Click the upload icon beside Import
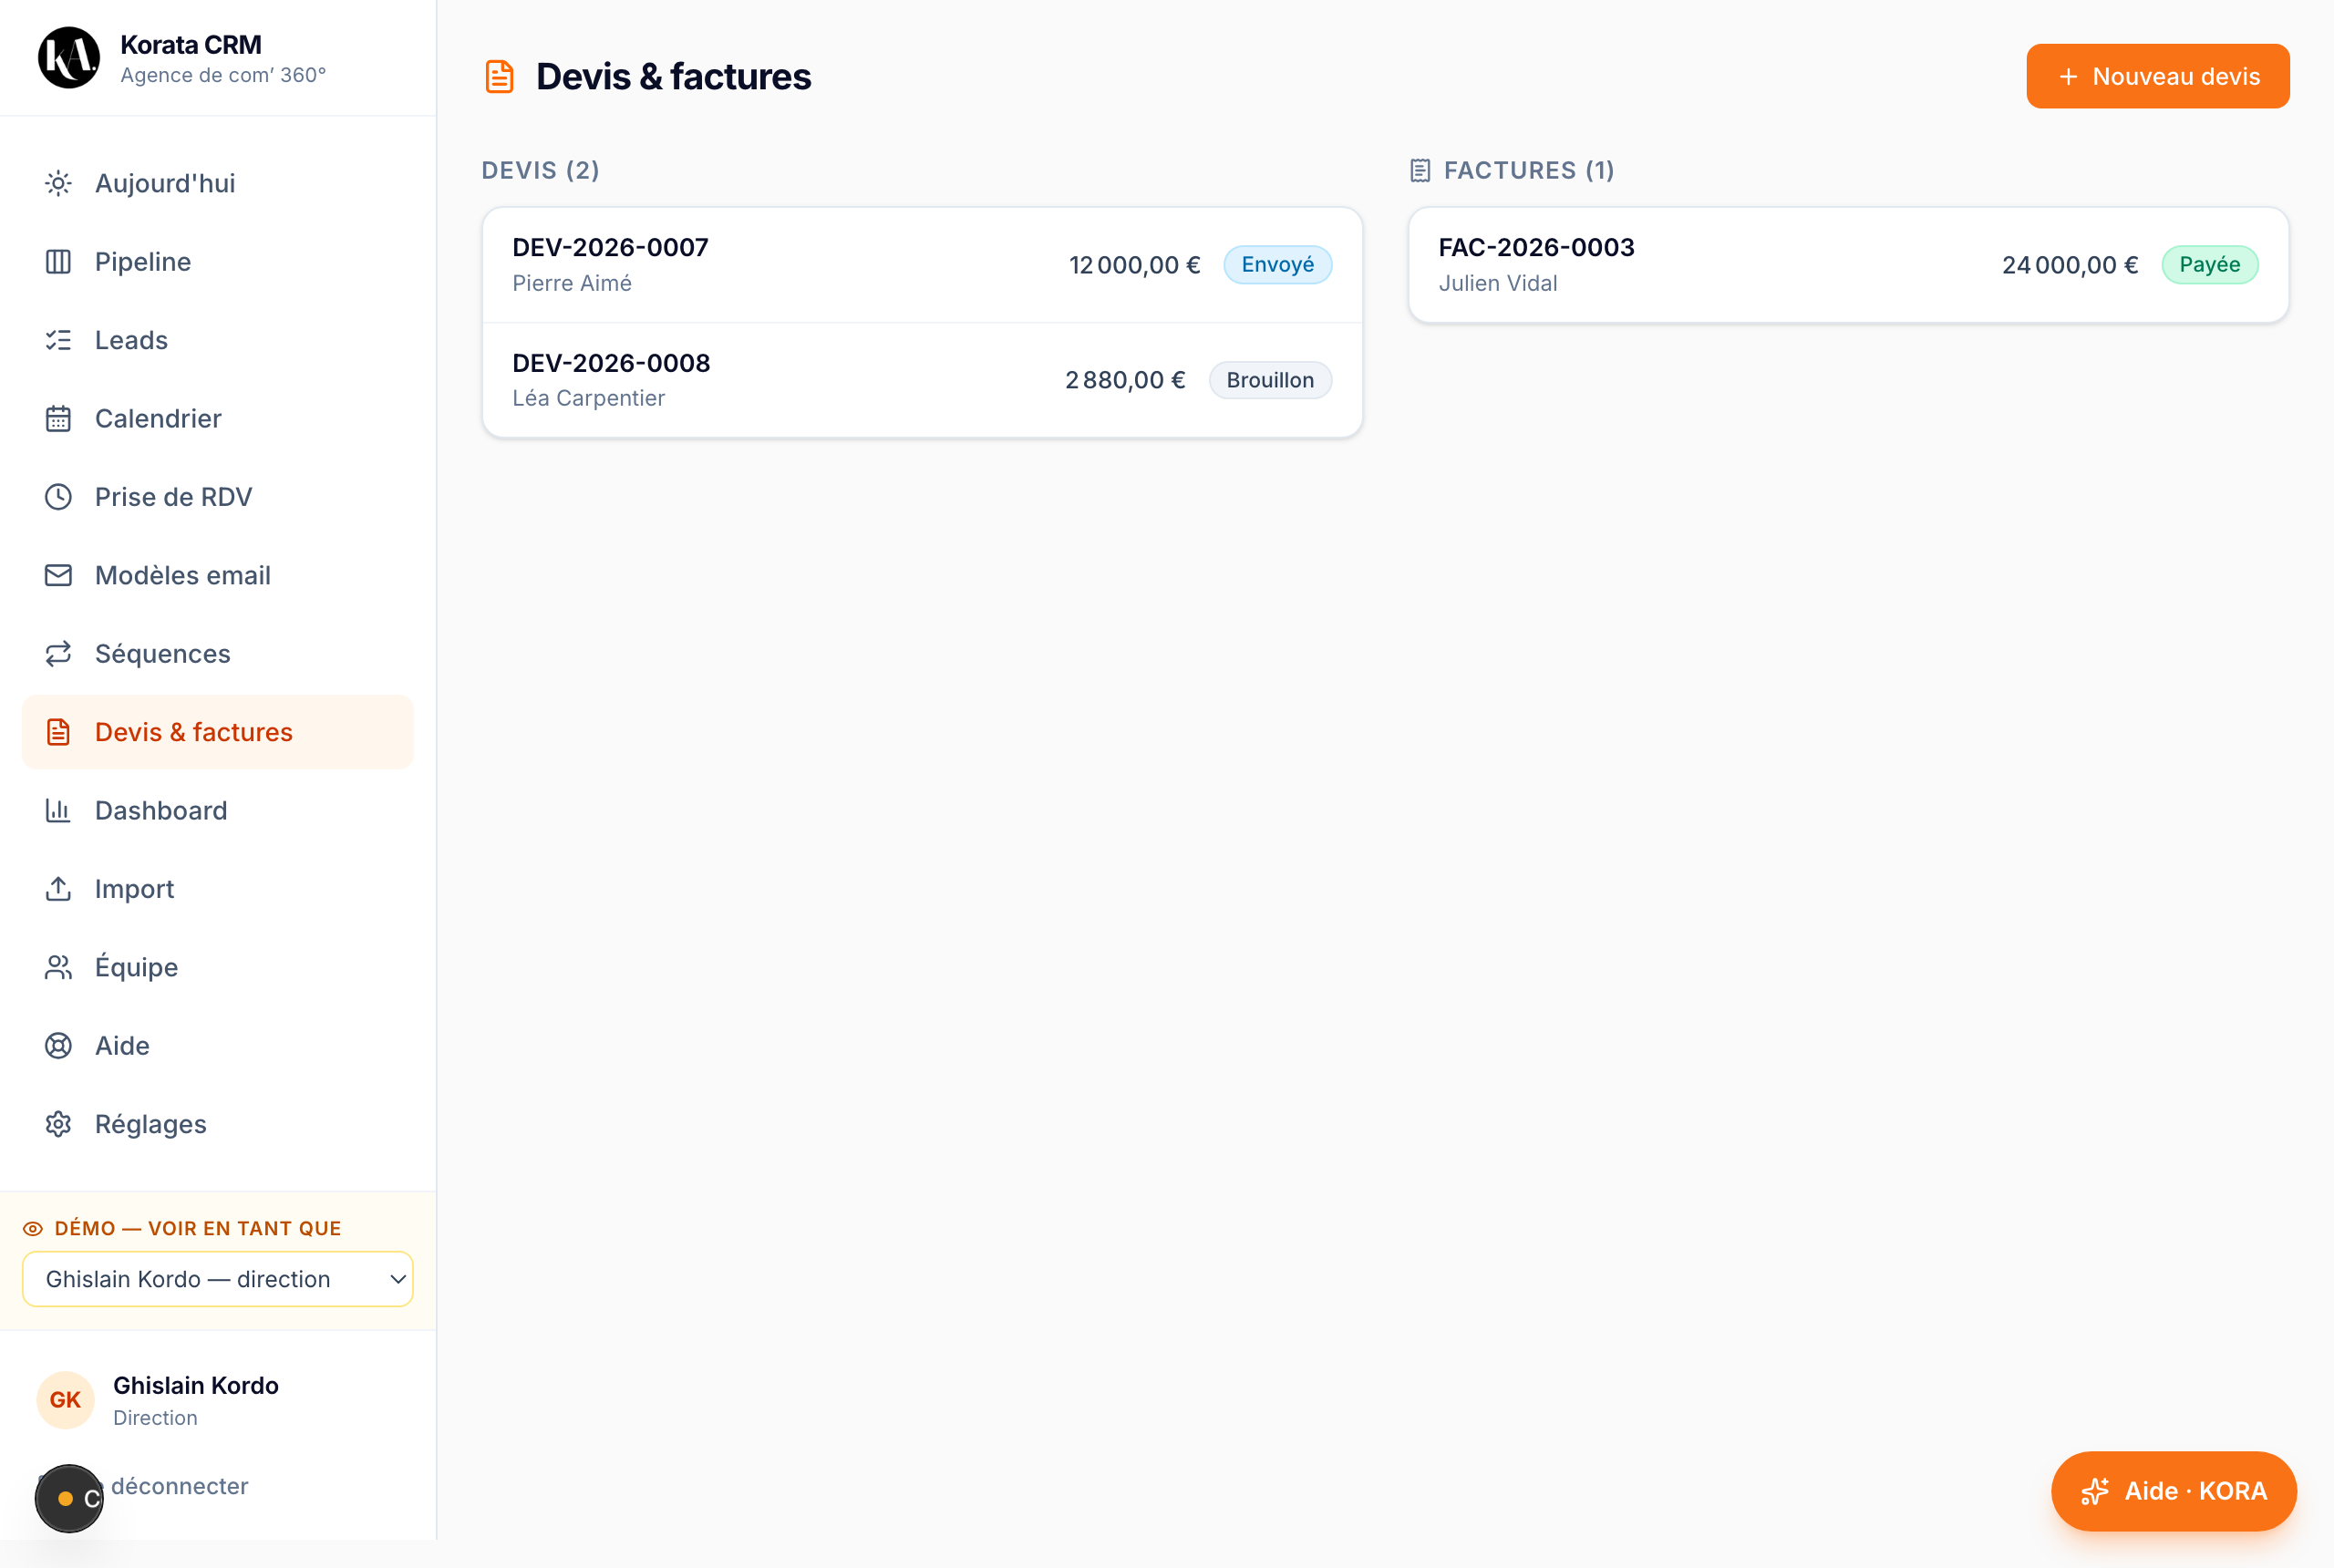Screen dimensions: 2334x1568 click(x=58, y=889)
